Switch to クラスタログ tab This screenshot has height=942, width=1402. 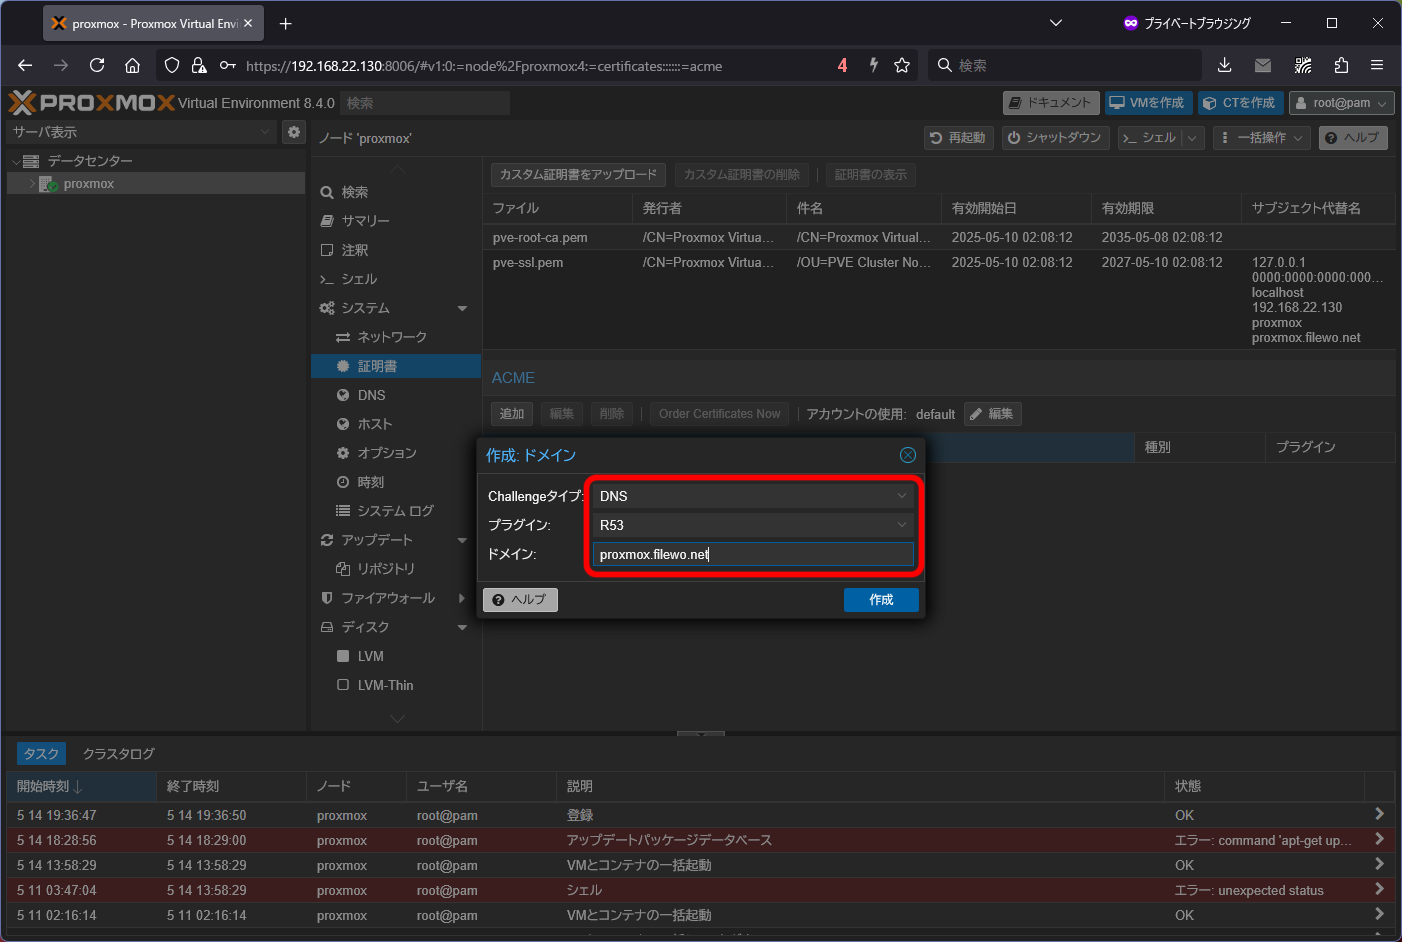(119, 754)
